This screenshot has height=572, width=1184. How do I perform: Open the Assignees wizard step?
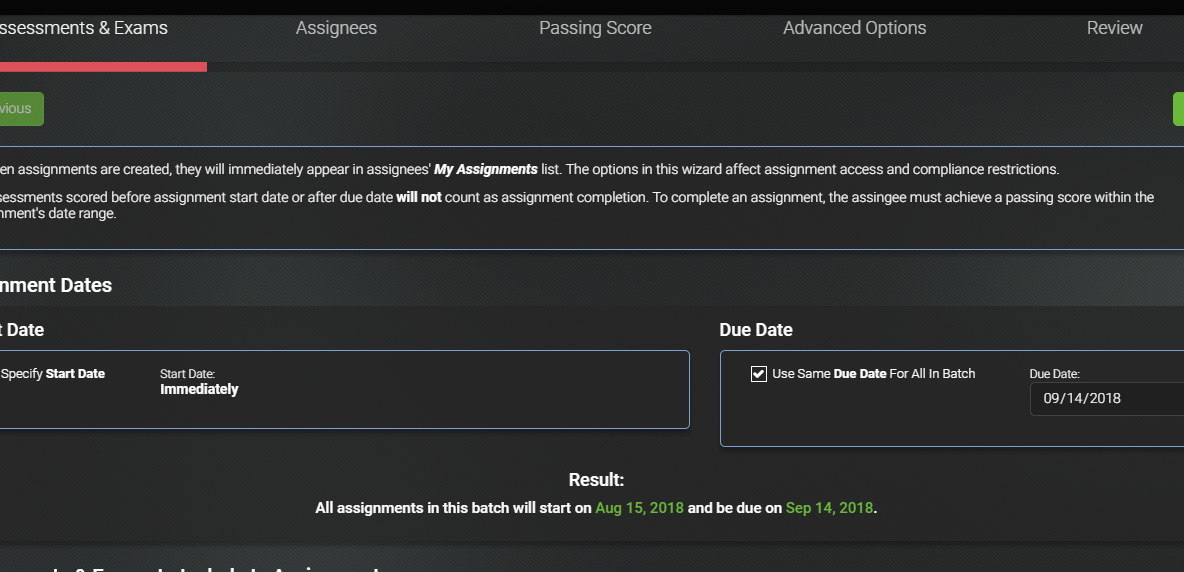coord(336,28)
